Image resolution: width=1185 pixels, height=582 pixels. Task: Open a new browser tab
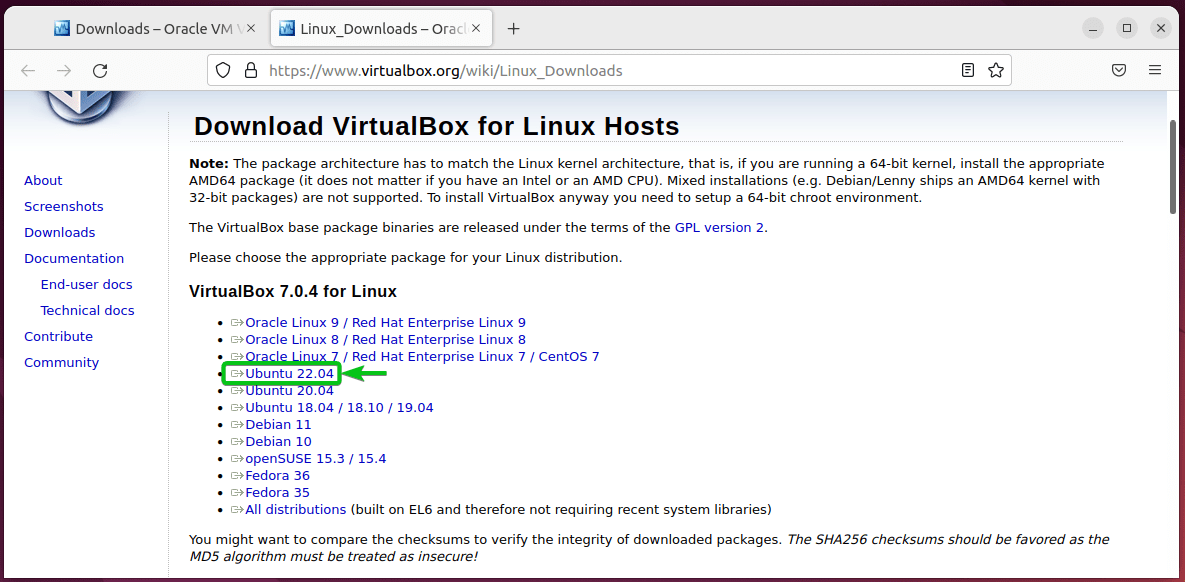coord(514,29)
